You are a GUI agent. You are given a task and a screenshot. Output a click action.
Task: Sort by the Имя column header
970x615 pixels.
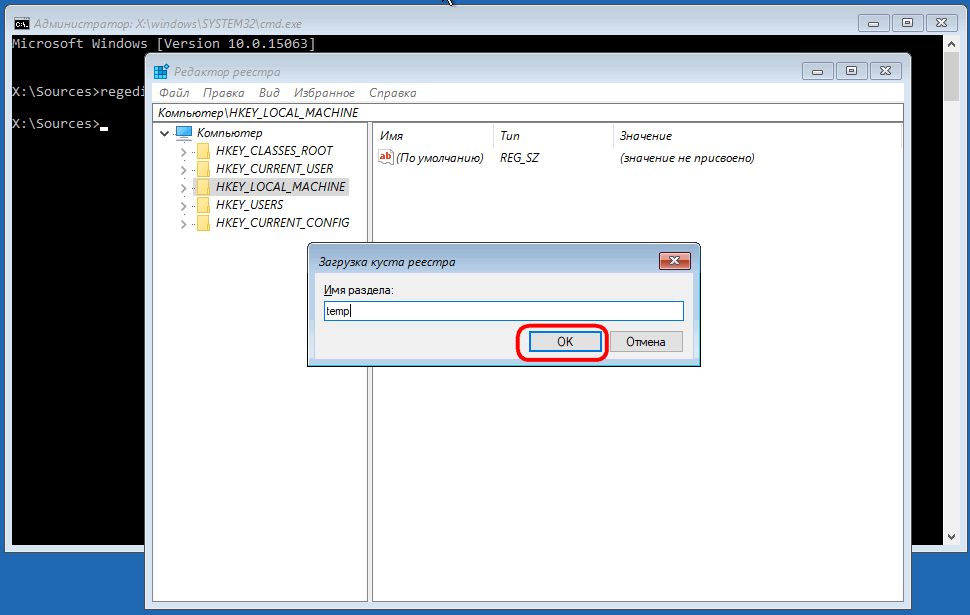coord(391,136)
